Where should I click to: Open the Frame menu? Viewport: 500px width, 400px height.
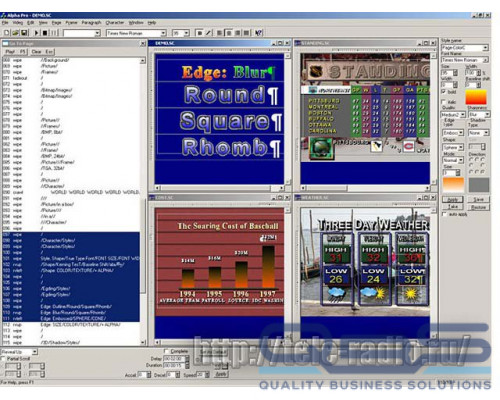(x=71, y=23)
